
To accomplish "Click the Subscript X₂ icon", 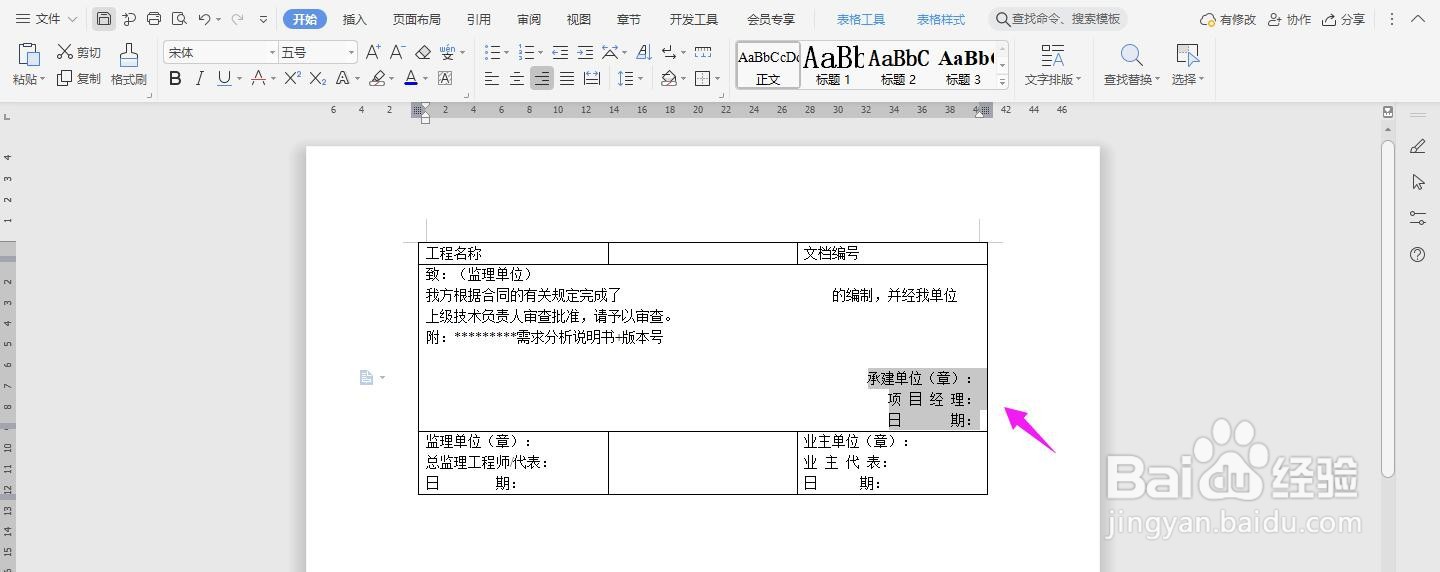I will [x=318, y=78].
